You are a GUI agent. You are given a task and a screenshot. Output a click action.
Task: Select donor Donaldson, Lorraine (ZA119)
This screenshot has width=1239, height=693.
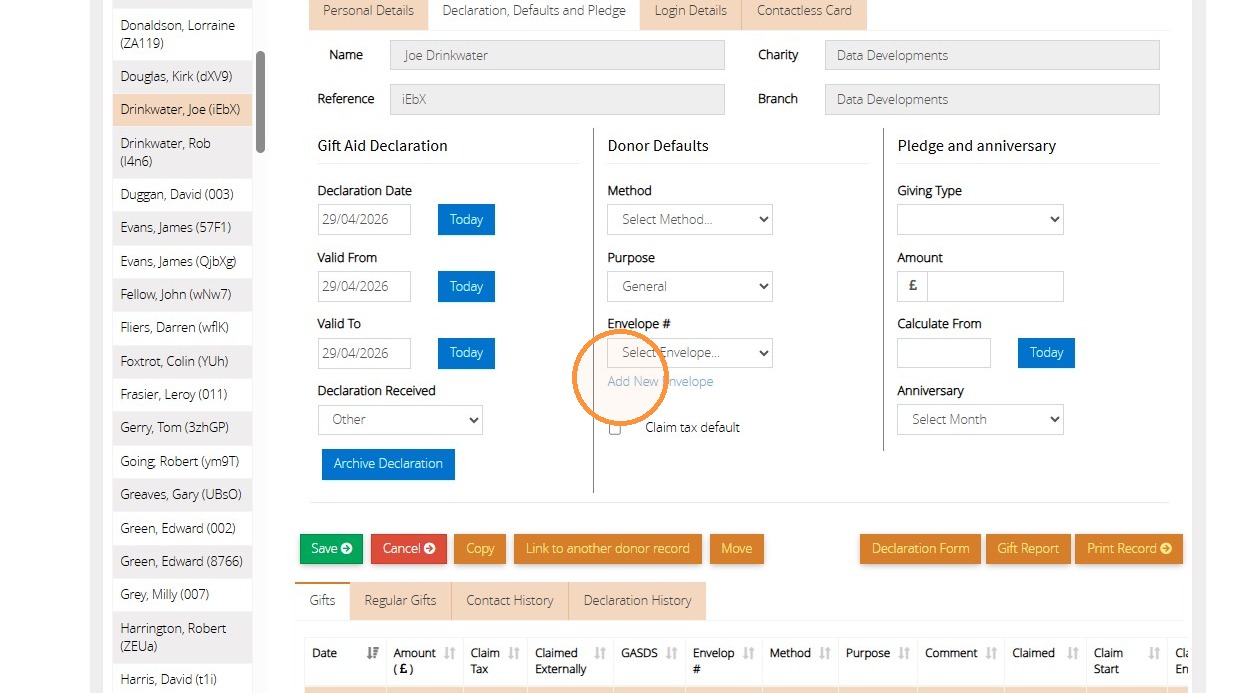click(x=182, y=34)
